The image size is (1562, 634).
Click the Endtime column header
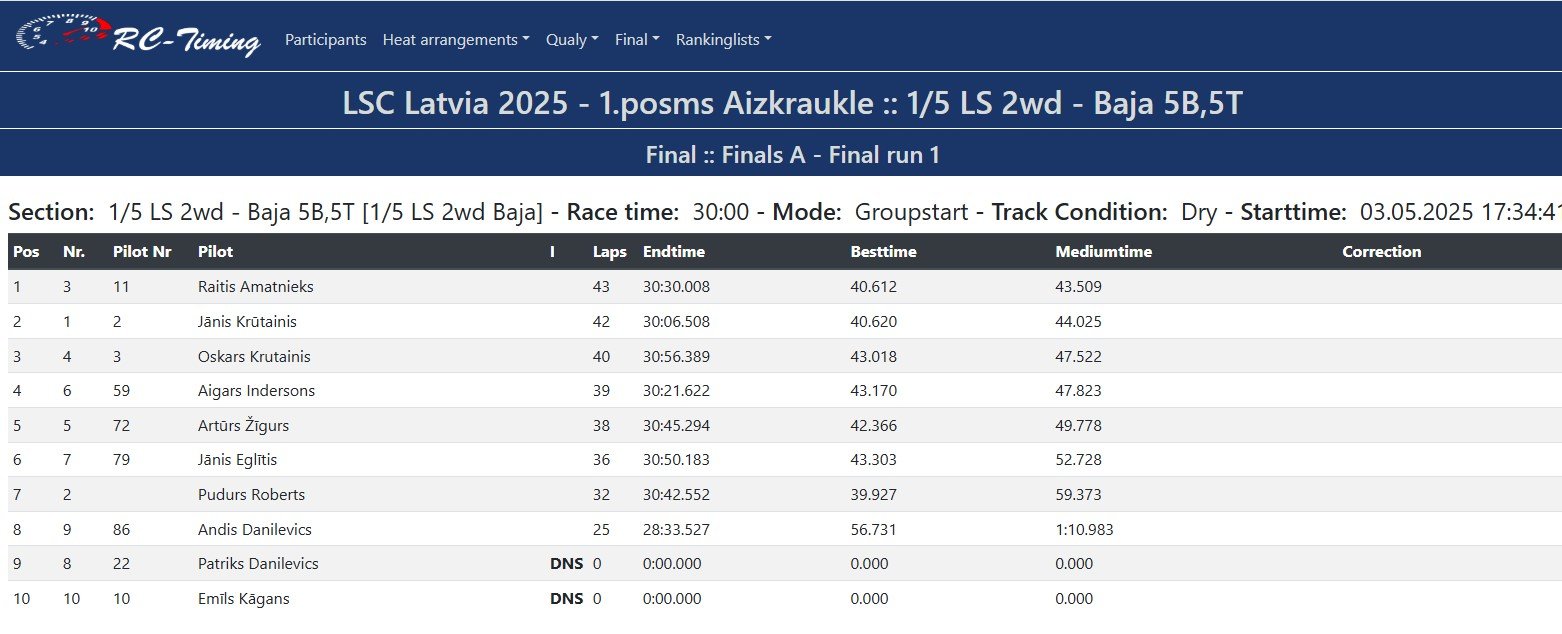[x=674, y=252]
